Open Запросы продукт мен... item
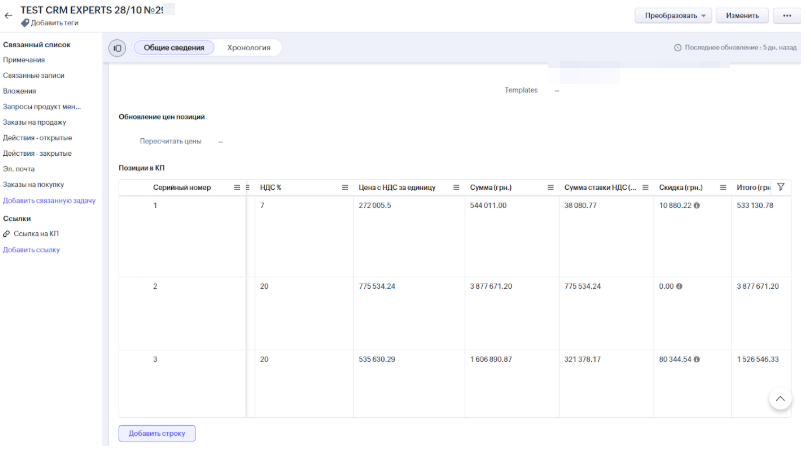Viewport: 806px width, 468px height. pyautogui.click(x=42, y=107)
